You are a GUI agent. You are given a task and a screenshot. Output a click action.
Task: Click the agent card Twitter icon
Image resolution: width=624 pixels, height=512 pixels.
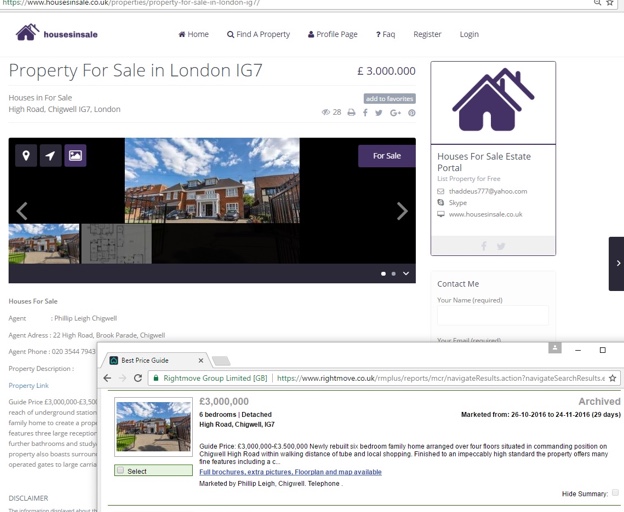501,246
